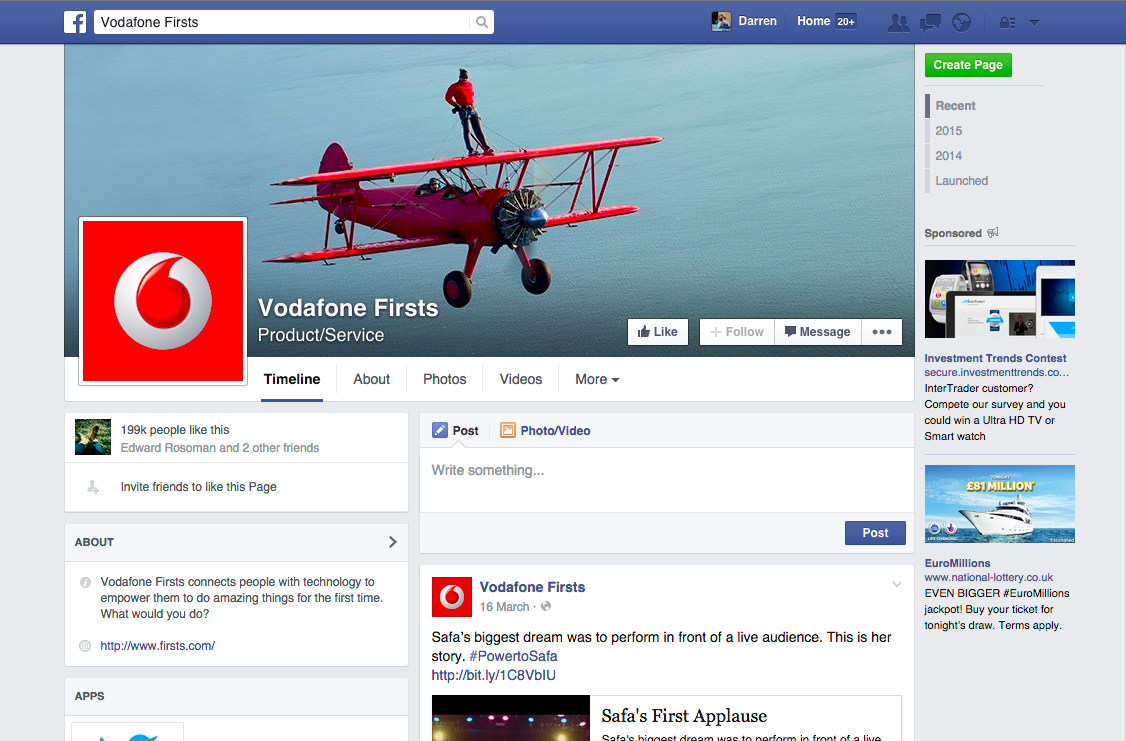1126x741 pixels.
Task: Open the friend requests icon
Action: tap(898, 22)
